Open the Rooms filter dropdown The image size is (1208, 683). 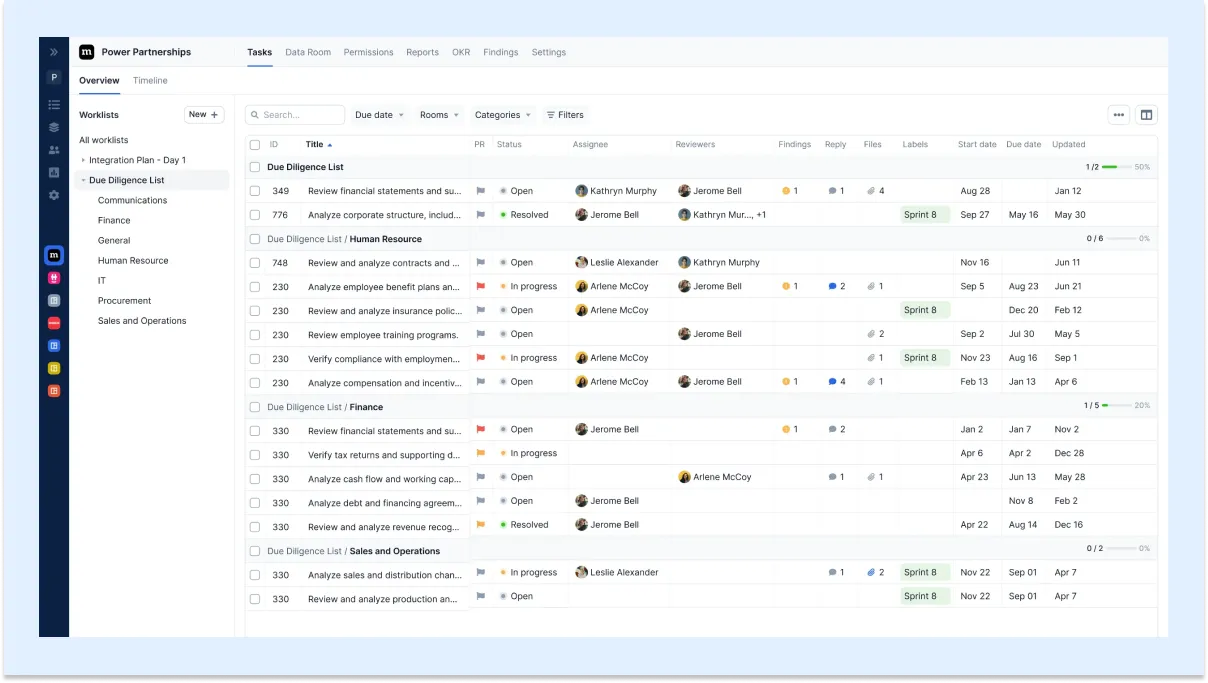coord(439,115)
